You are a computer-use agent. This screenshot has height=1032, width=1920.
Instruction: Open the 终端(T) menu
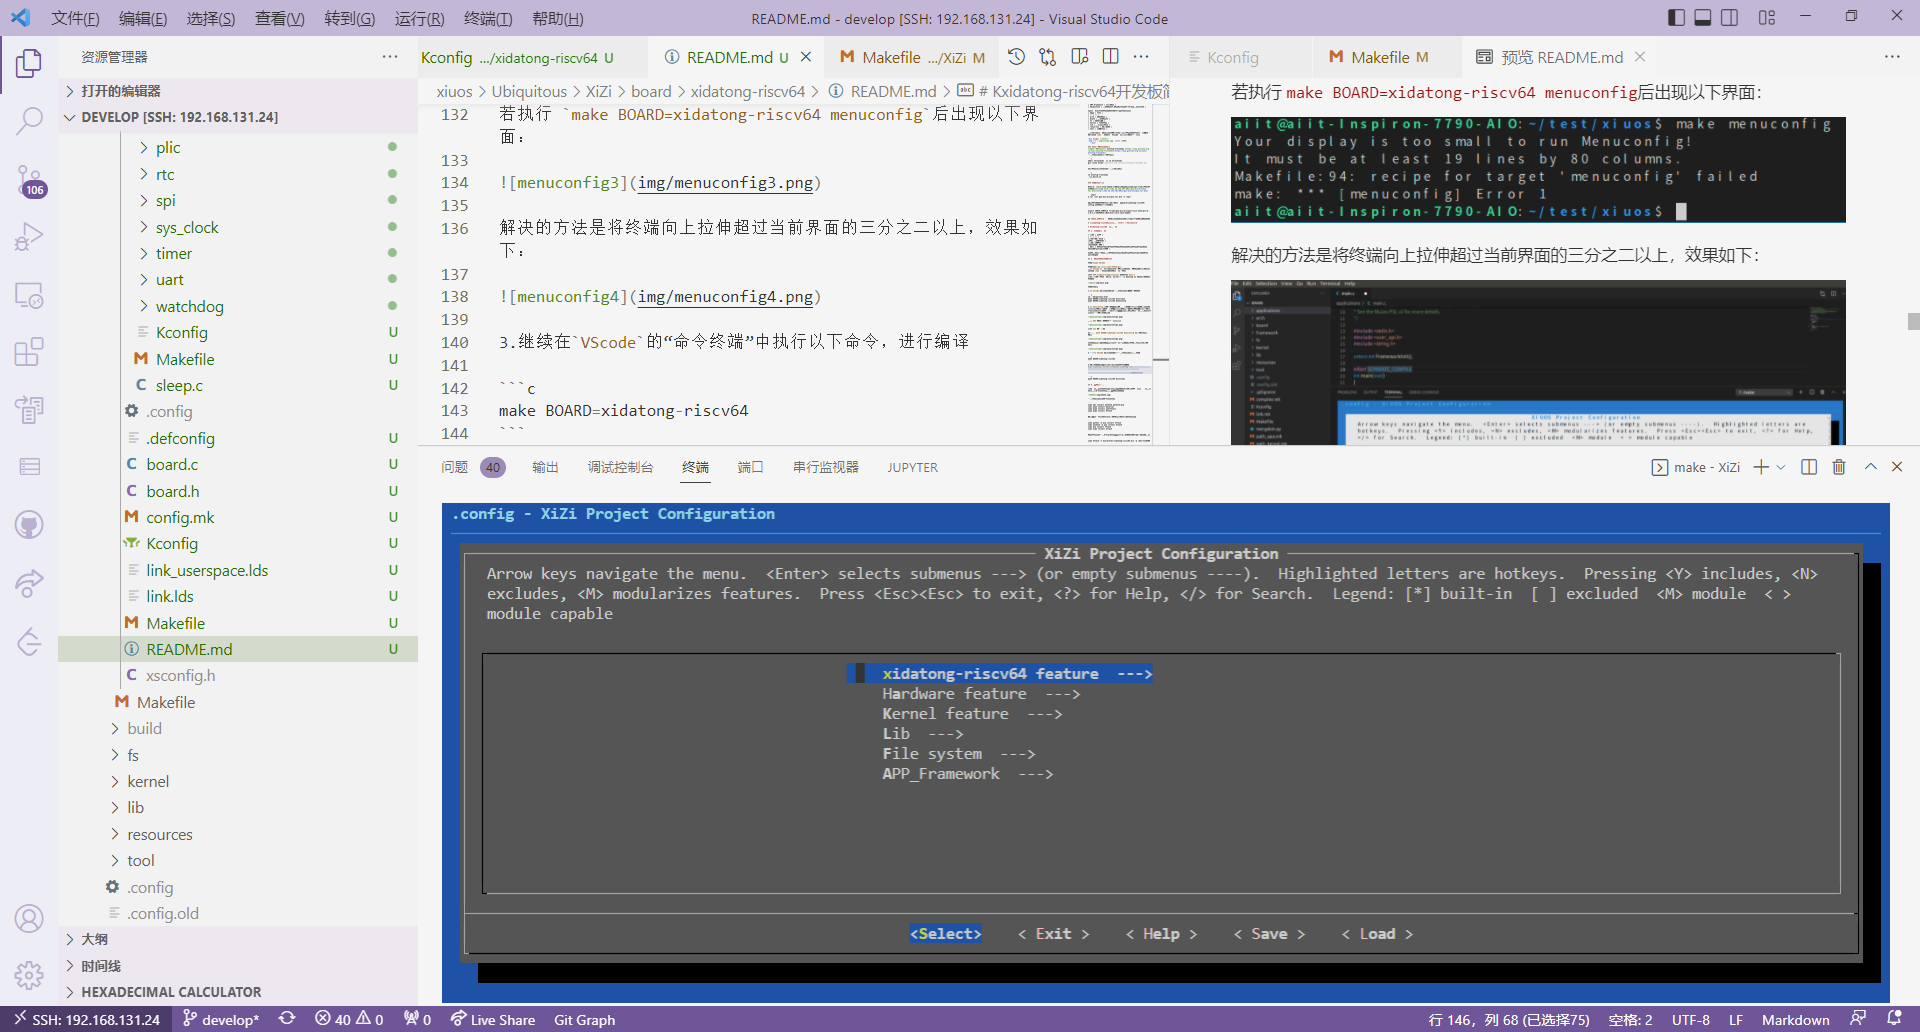click(487, 18)
